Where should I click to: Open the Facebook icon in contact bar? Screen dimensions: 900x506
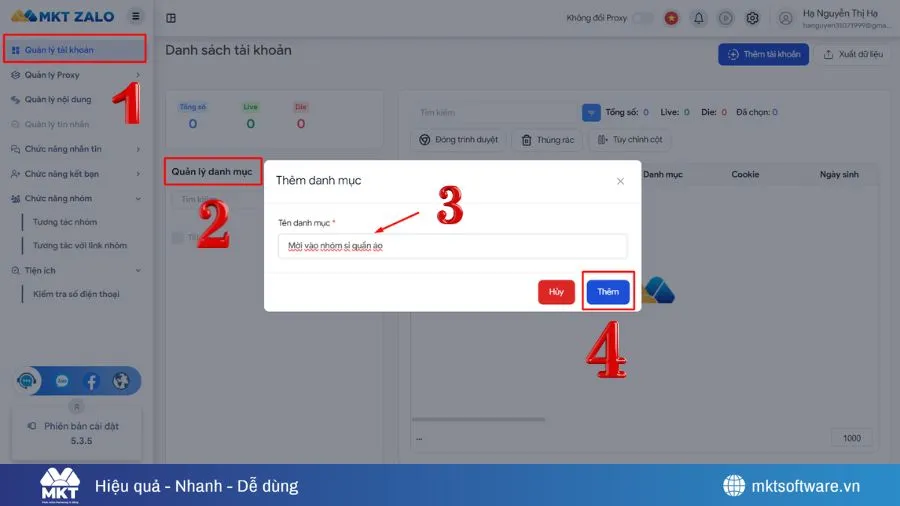point(91,381)
